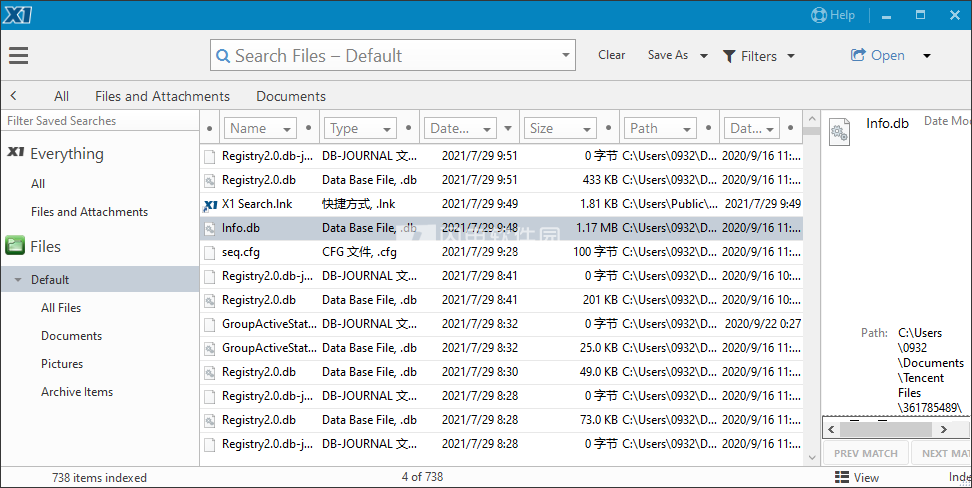Screen dimensions: 972x488
Task: Click the Info.db row file icon
Action: 210,228
